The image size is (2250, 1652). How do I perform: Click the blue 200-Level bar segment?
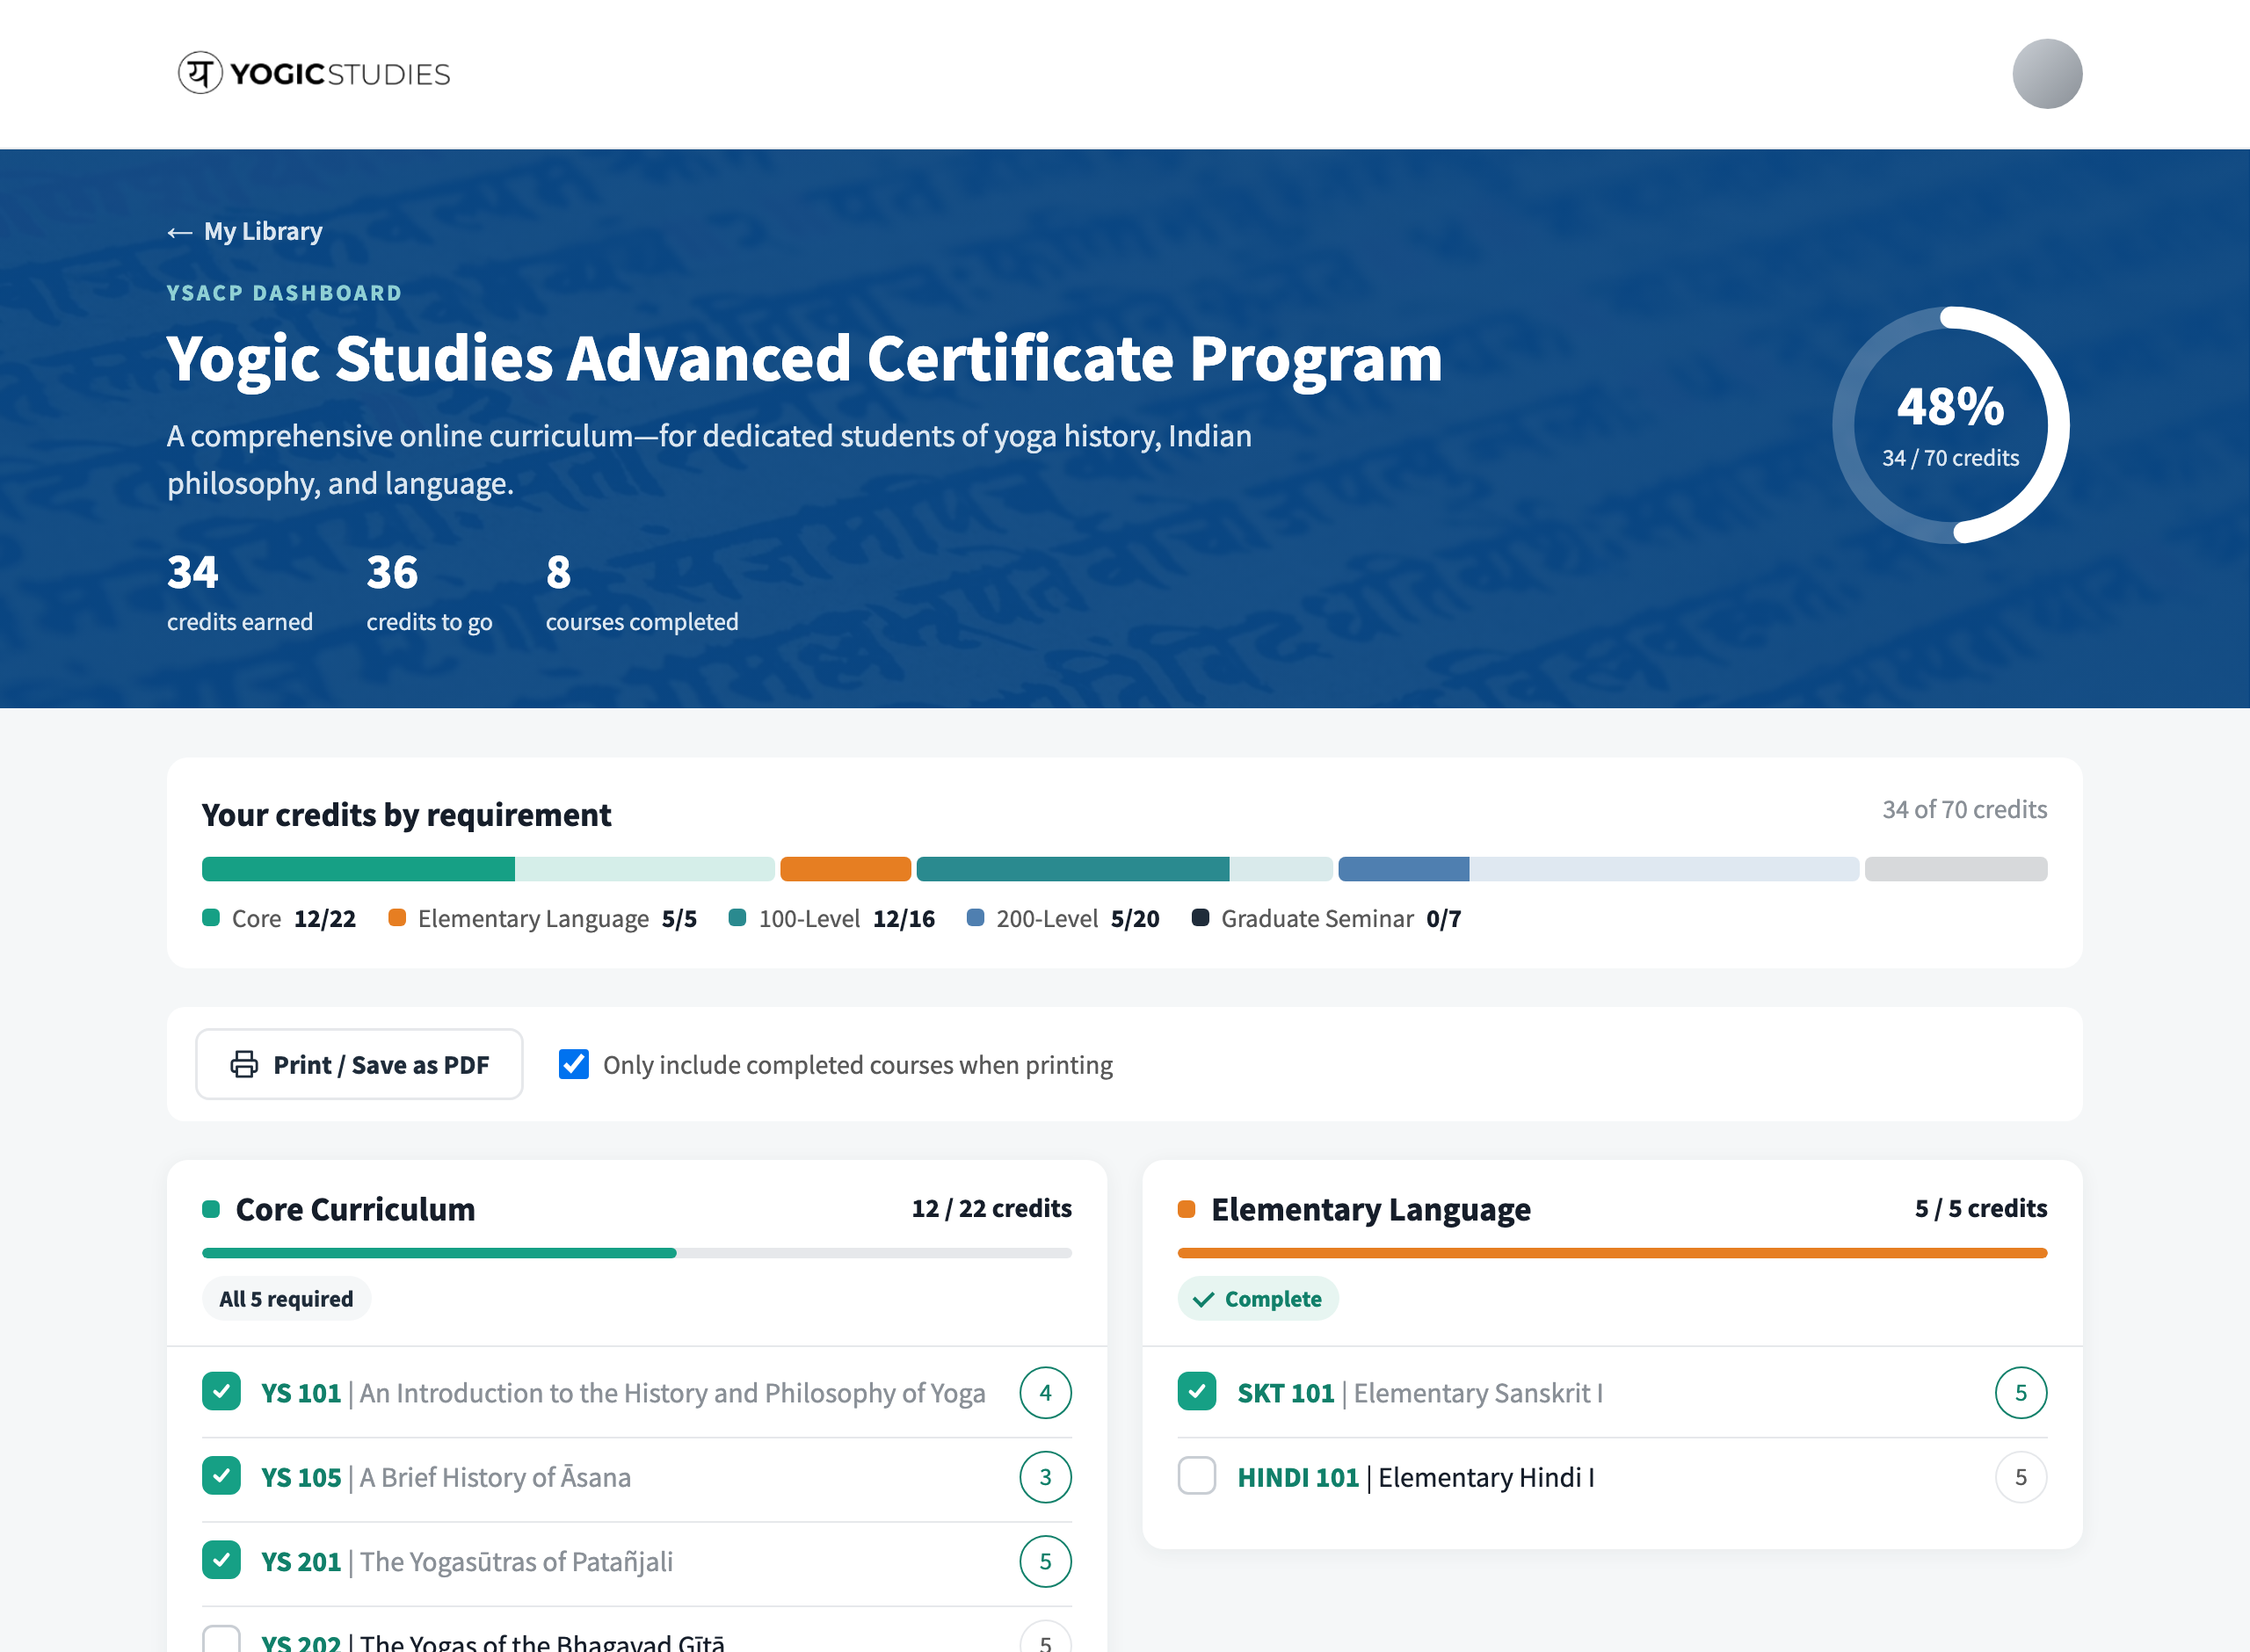[x=1403, y=869]
